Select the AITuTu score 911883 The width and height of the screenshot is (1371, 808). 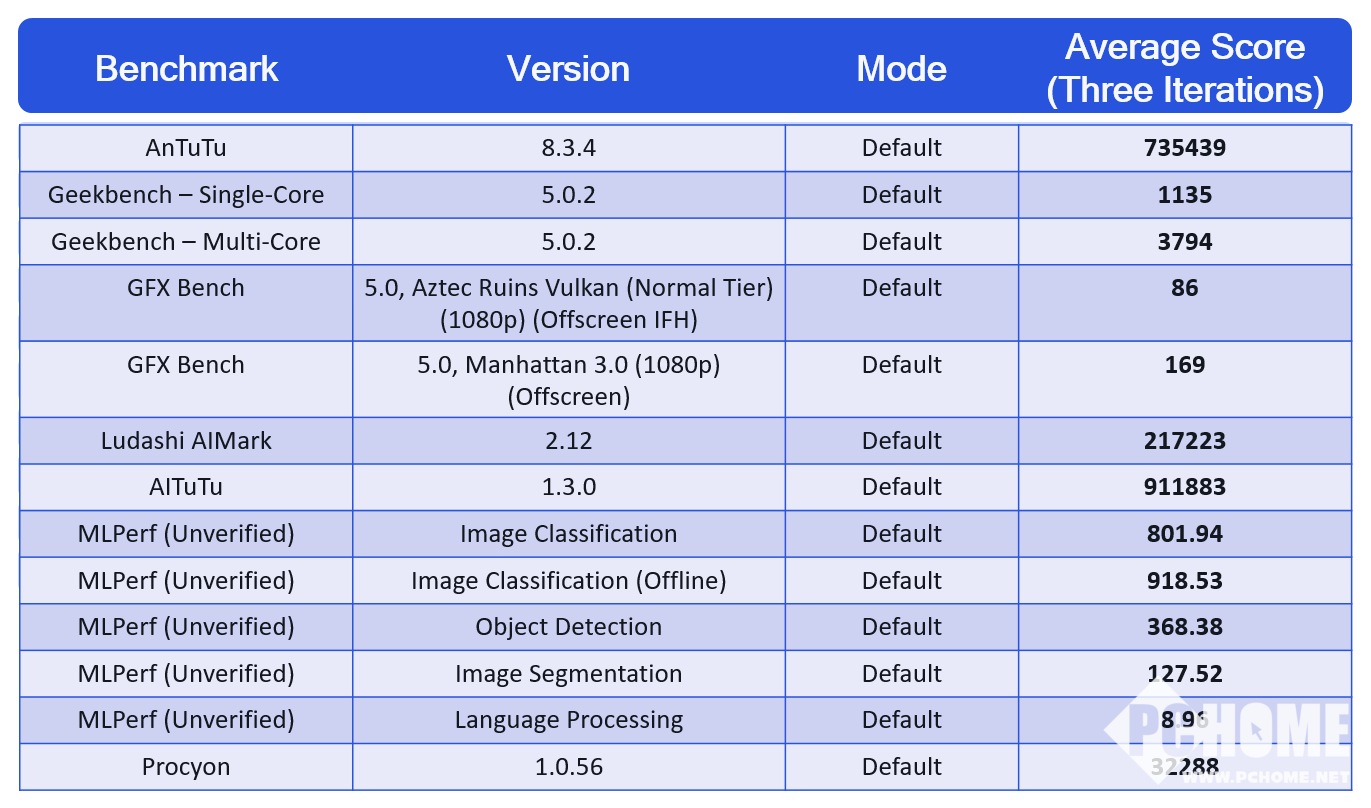click(x=1185, y=487)
